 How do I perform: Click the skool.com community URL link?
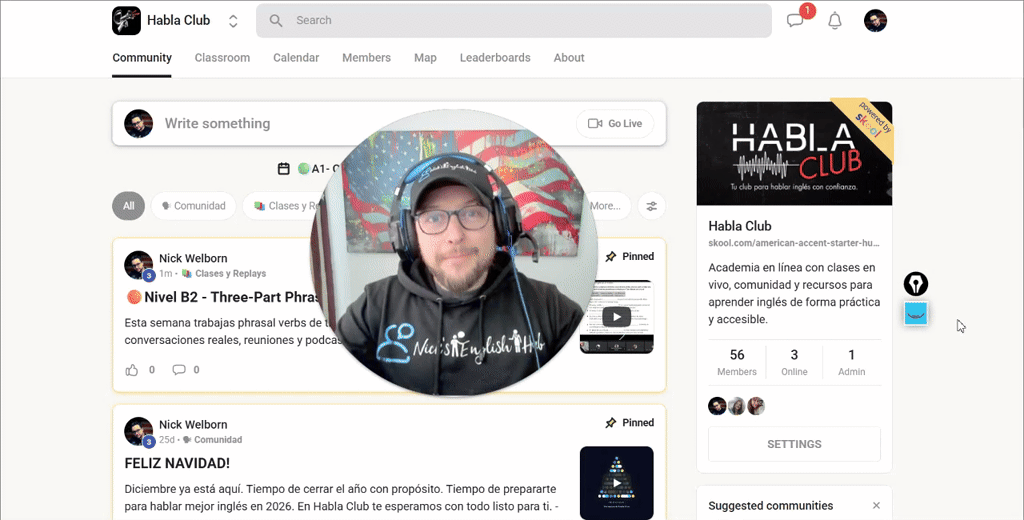[x=794, y=243]
